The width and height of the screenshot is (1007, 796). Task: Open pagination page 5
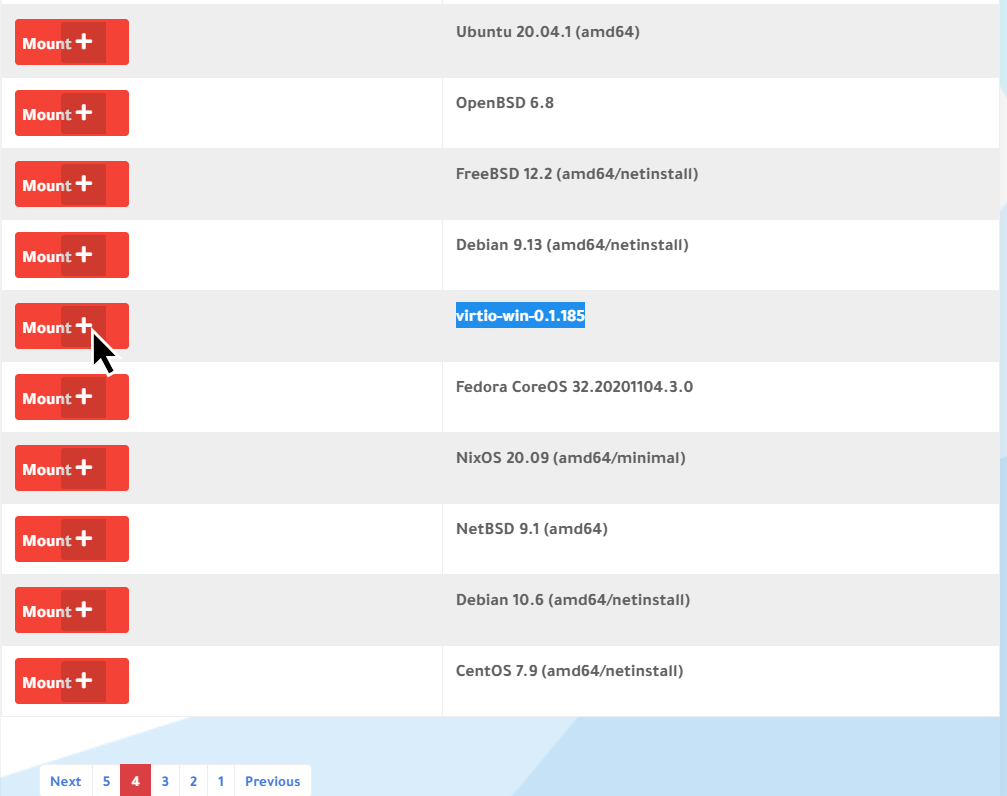107,781
